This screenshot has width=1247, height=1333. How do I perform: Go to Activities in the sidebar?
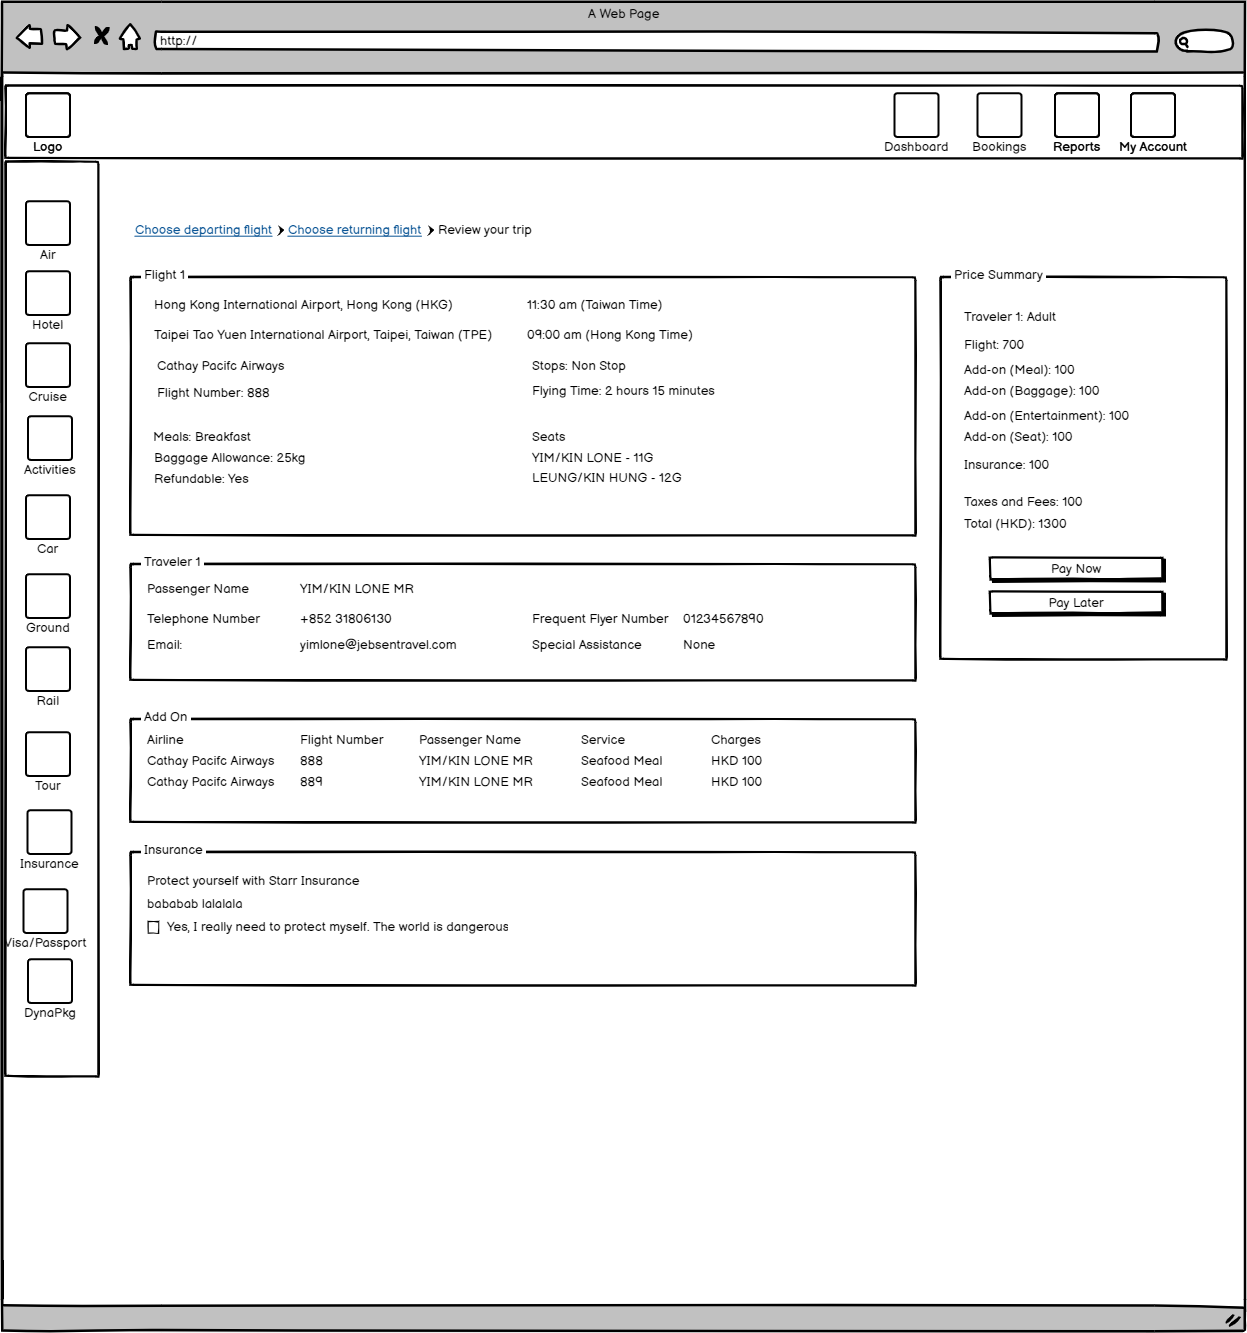pos(49,438)
